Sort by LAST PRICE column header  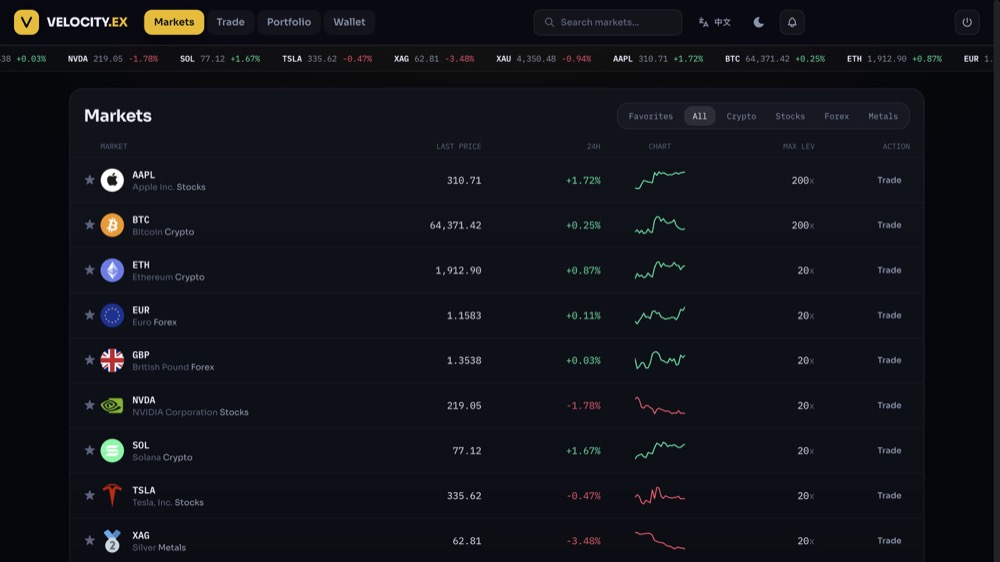(459, 147)
